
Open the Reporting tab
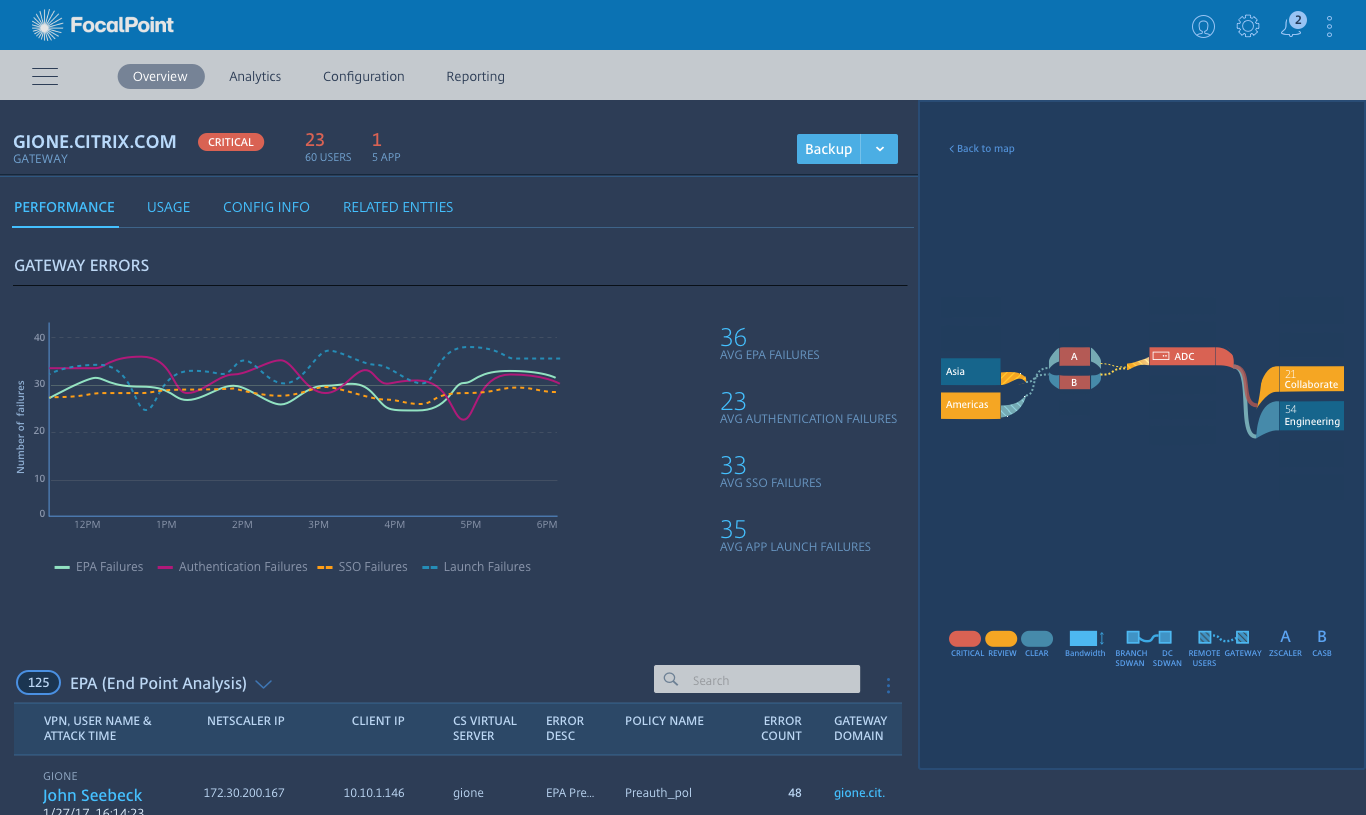tap(475, 76)
